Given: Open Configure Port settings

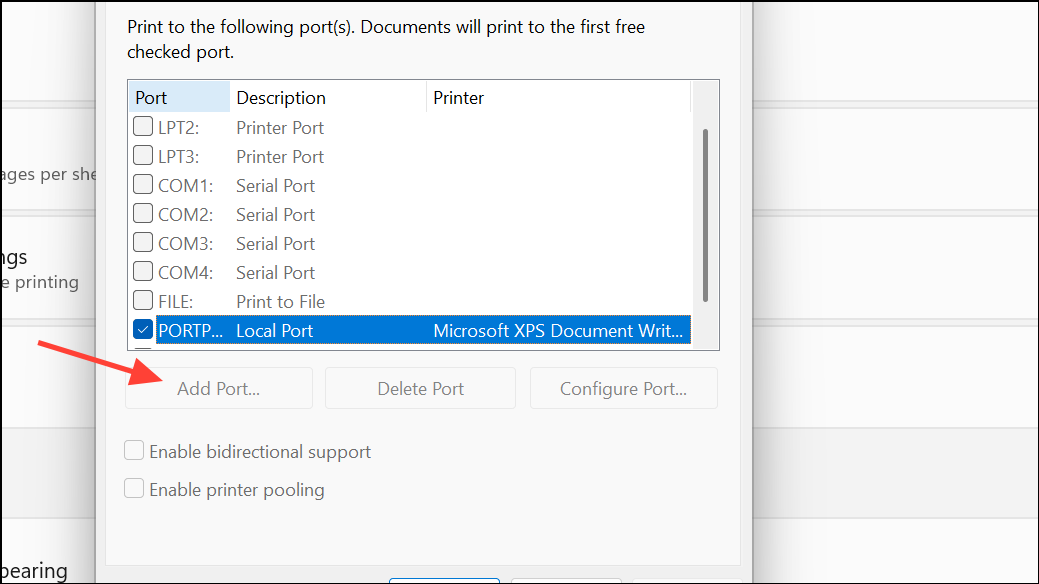Looking at the screenshot, I should point(623,389).
